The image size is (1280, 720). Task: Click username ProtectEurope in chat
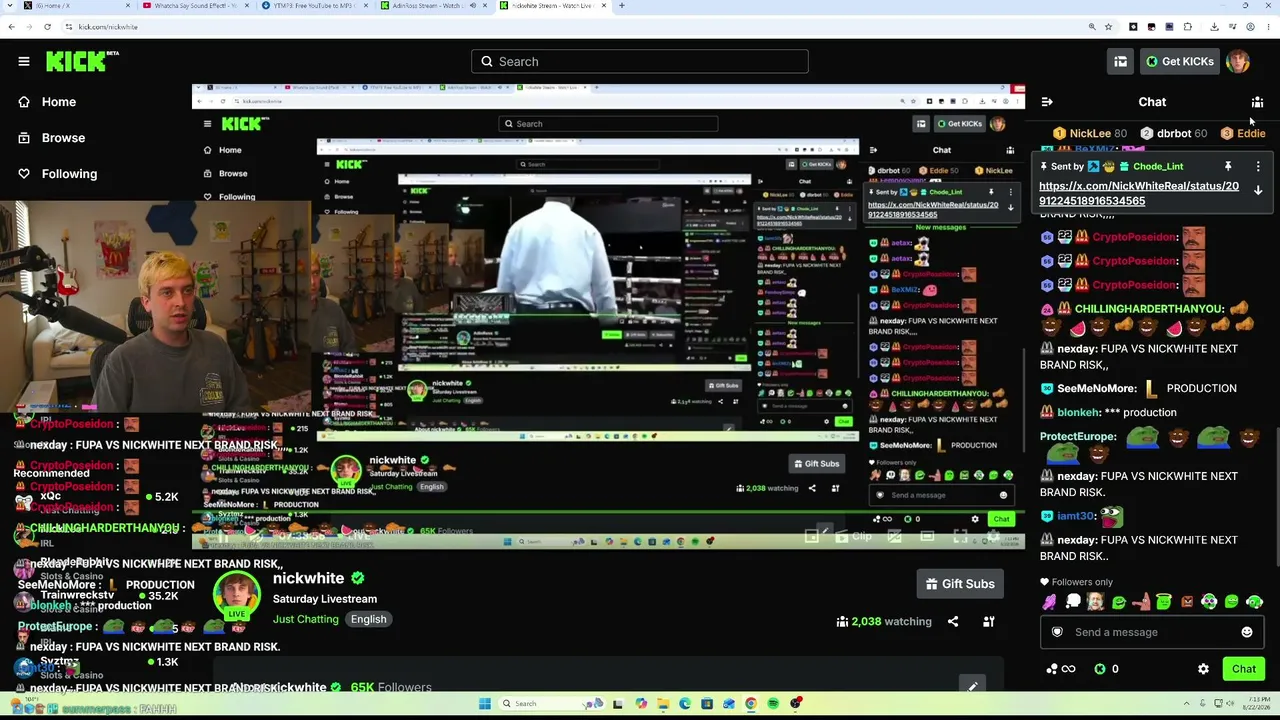click(1078, 437)
